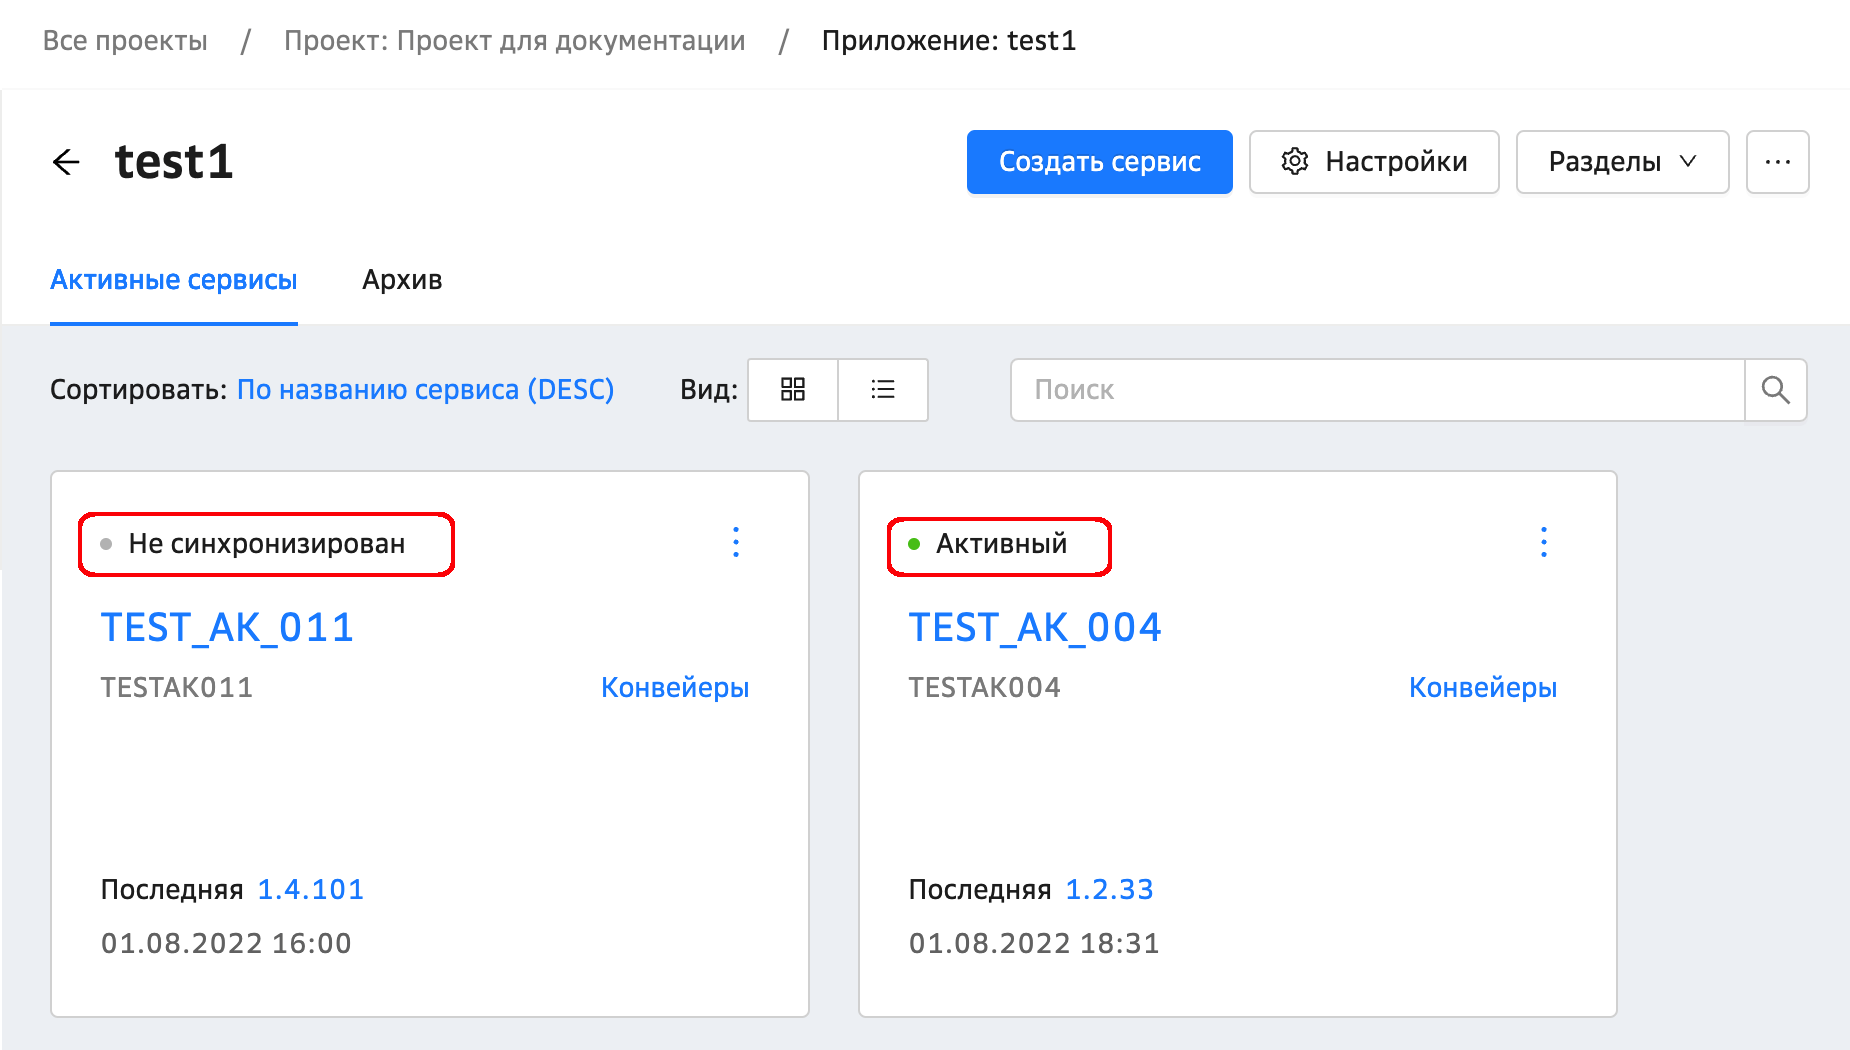Go to Все проекты breadcrumb
Image resolution: width=1850 pixels, height=1050 pixels.
point(125,41)
